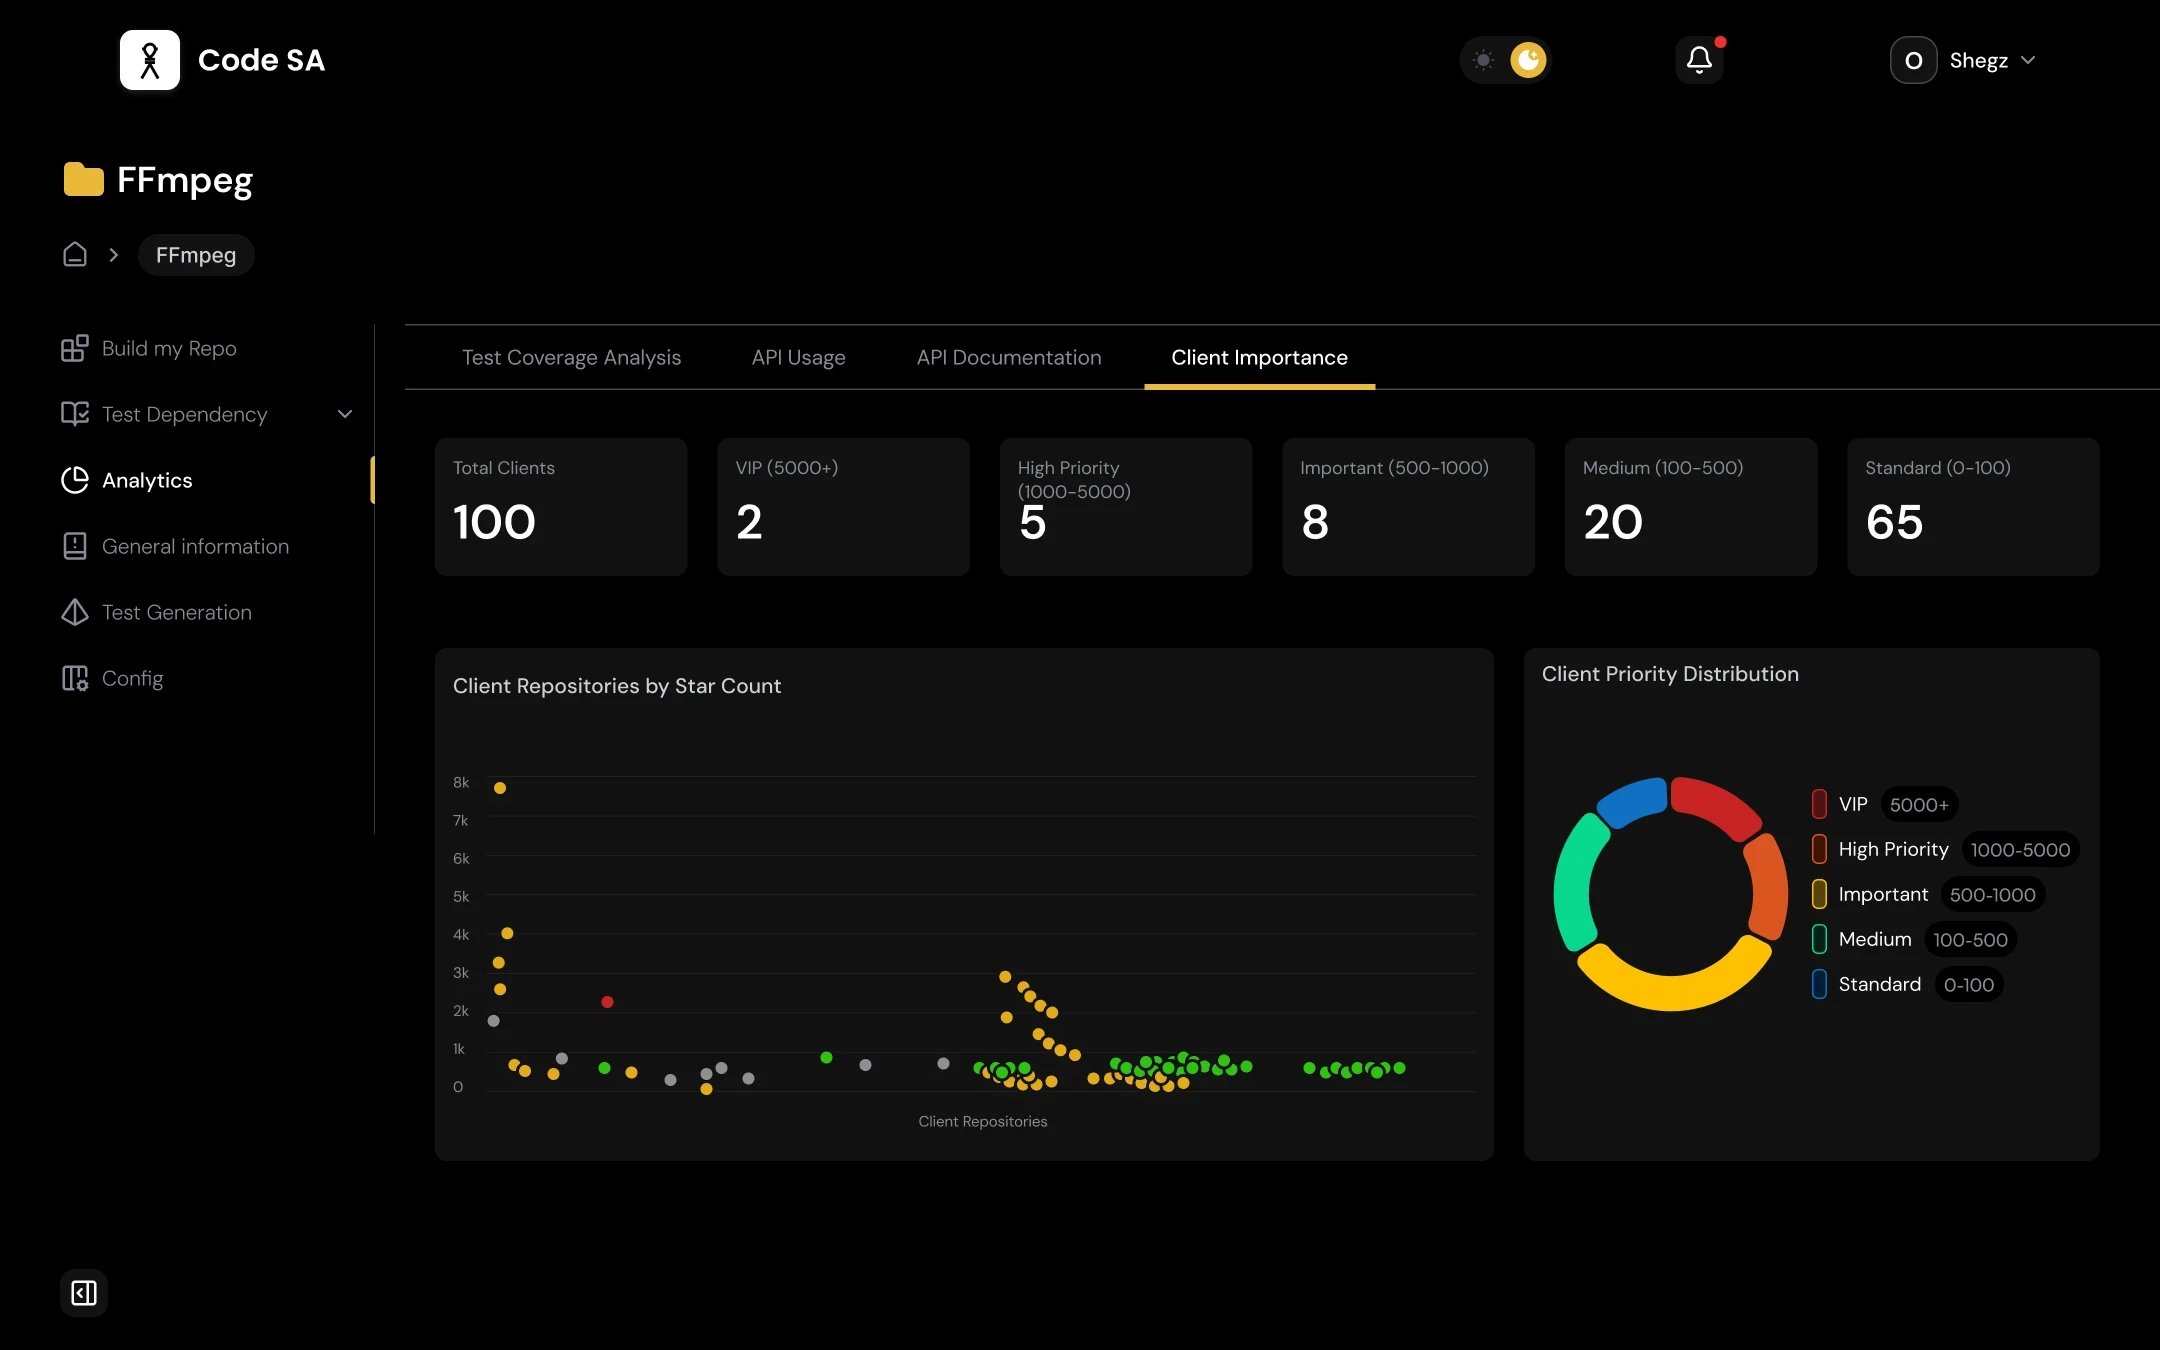Image resolution: width=2160 pixels, height=1350 pixels.
Task: Click the Code SA logo icon
Action: (149, 59)
